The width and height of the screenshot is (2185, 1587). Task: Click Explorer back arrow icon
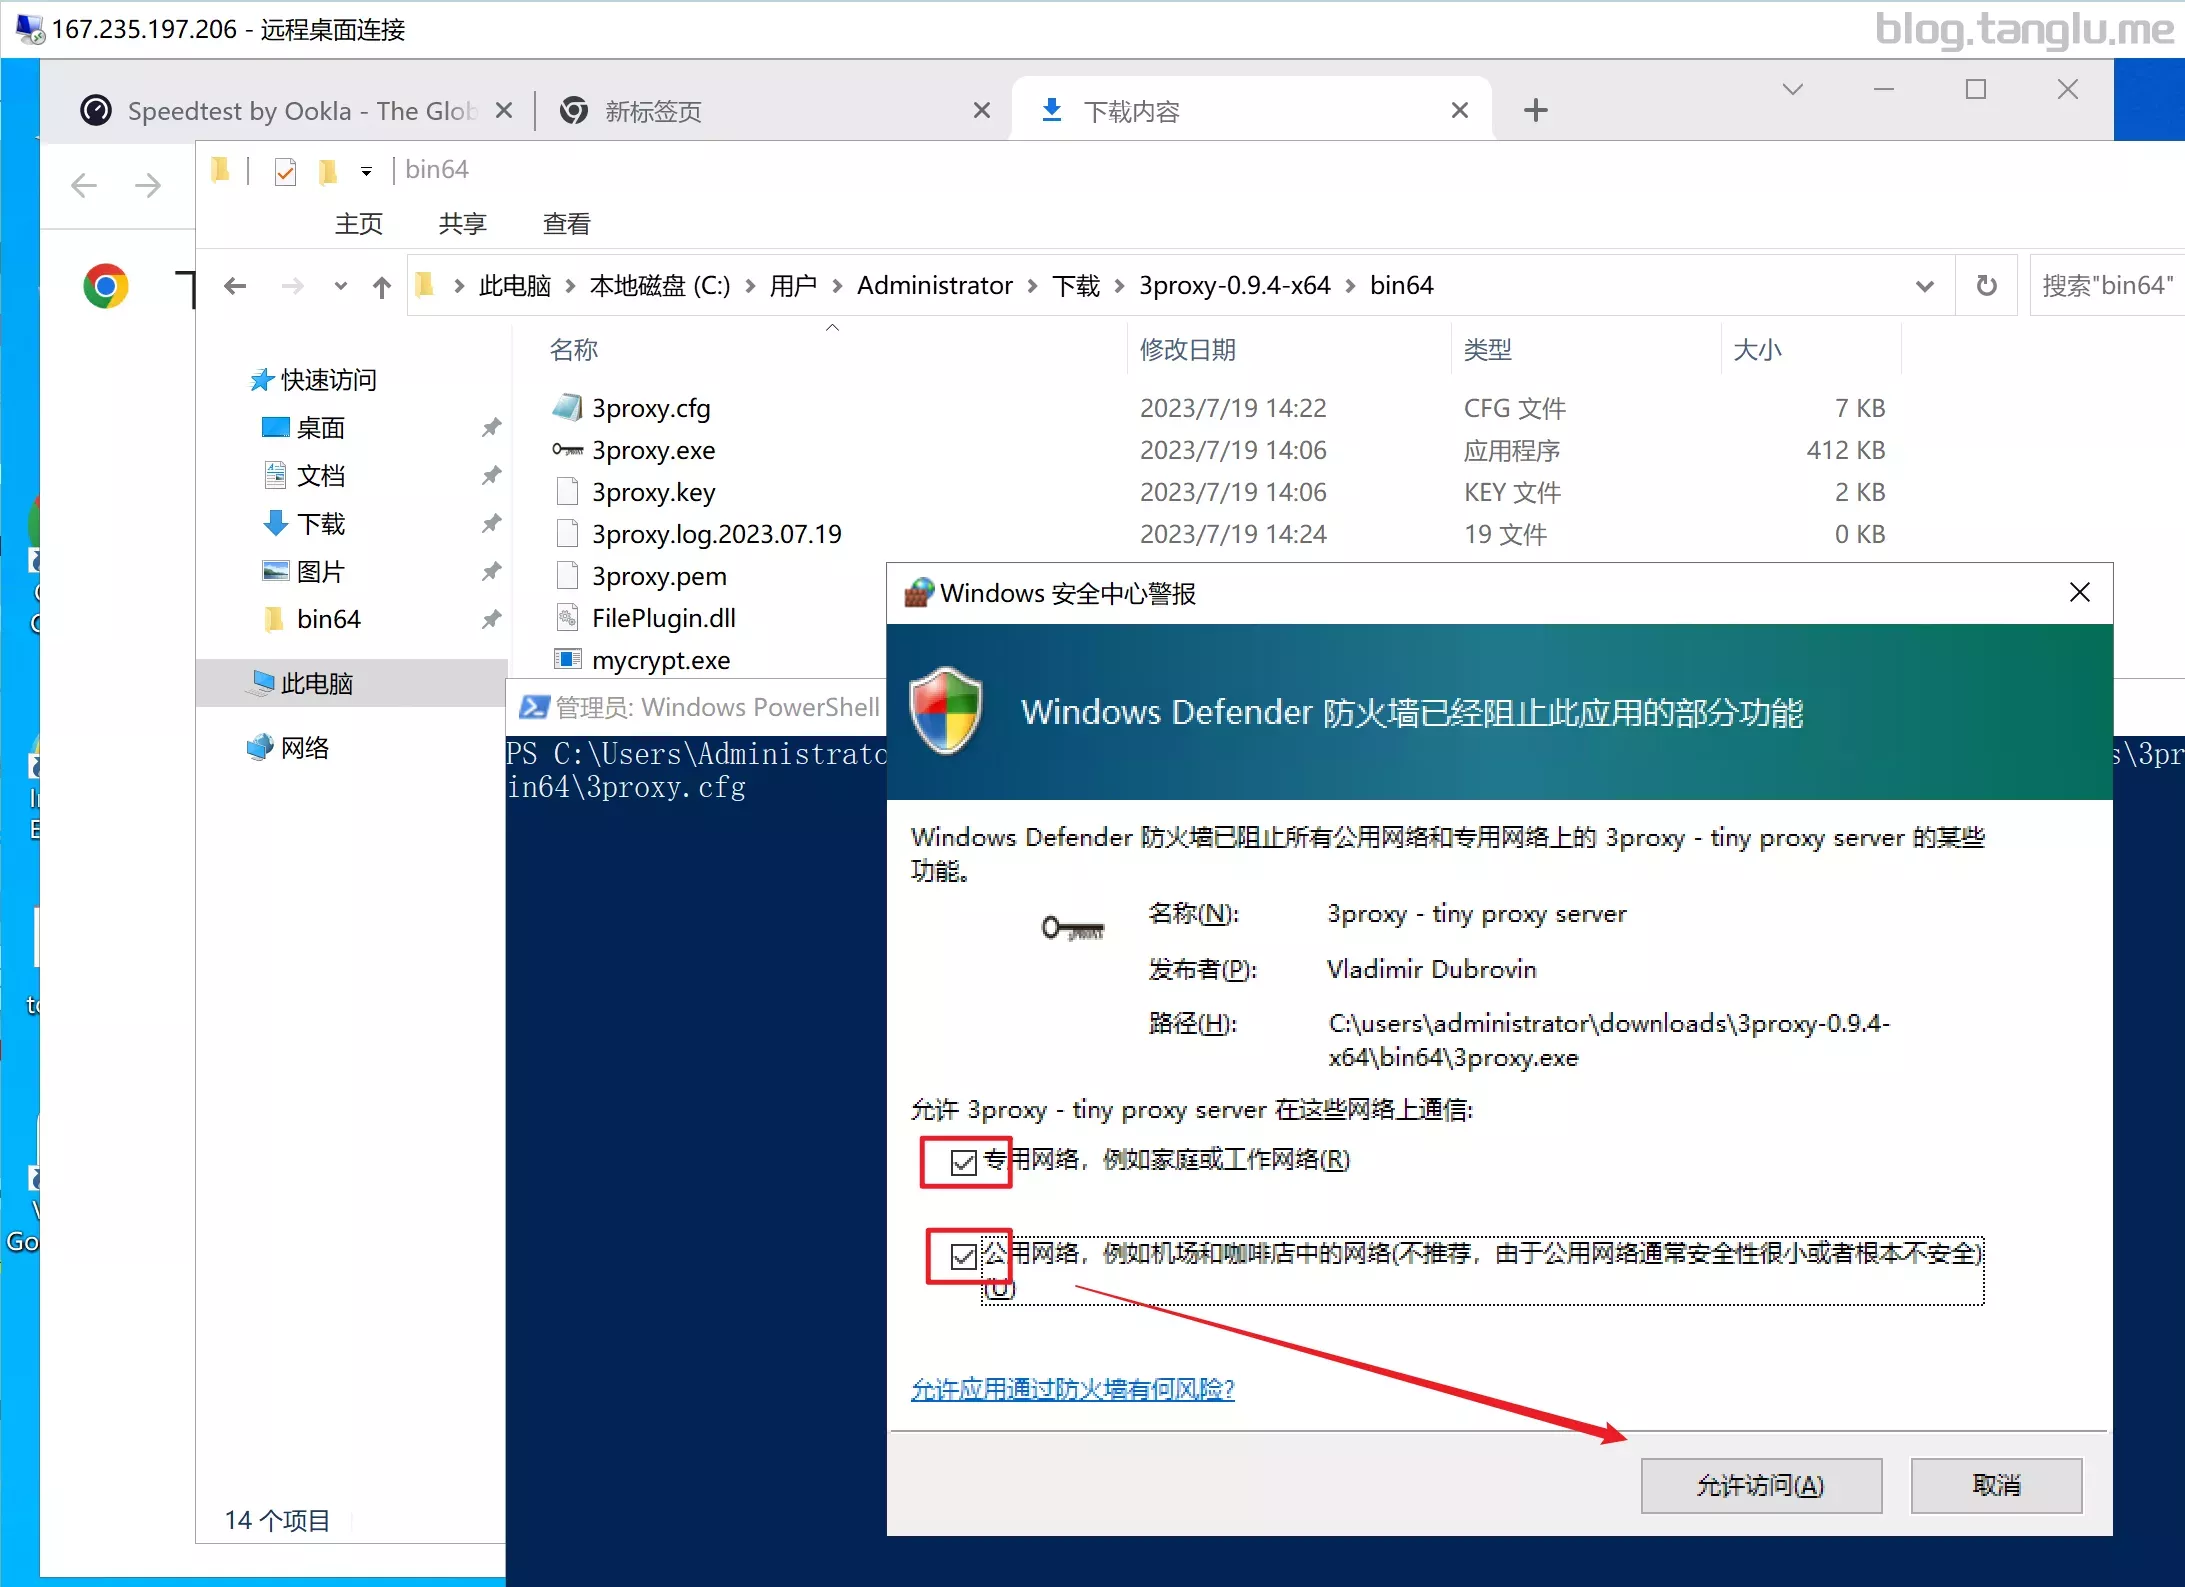click(x=235, y=287)
